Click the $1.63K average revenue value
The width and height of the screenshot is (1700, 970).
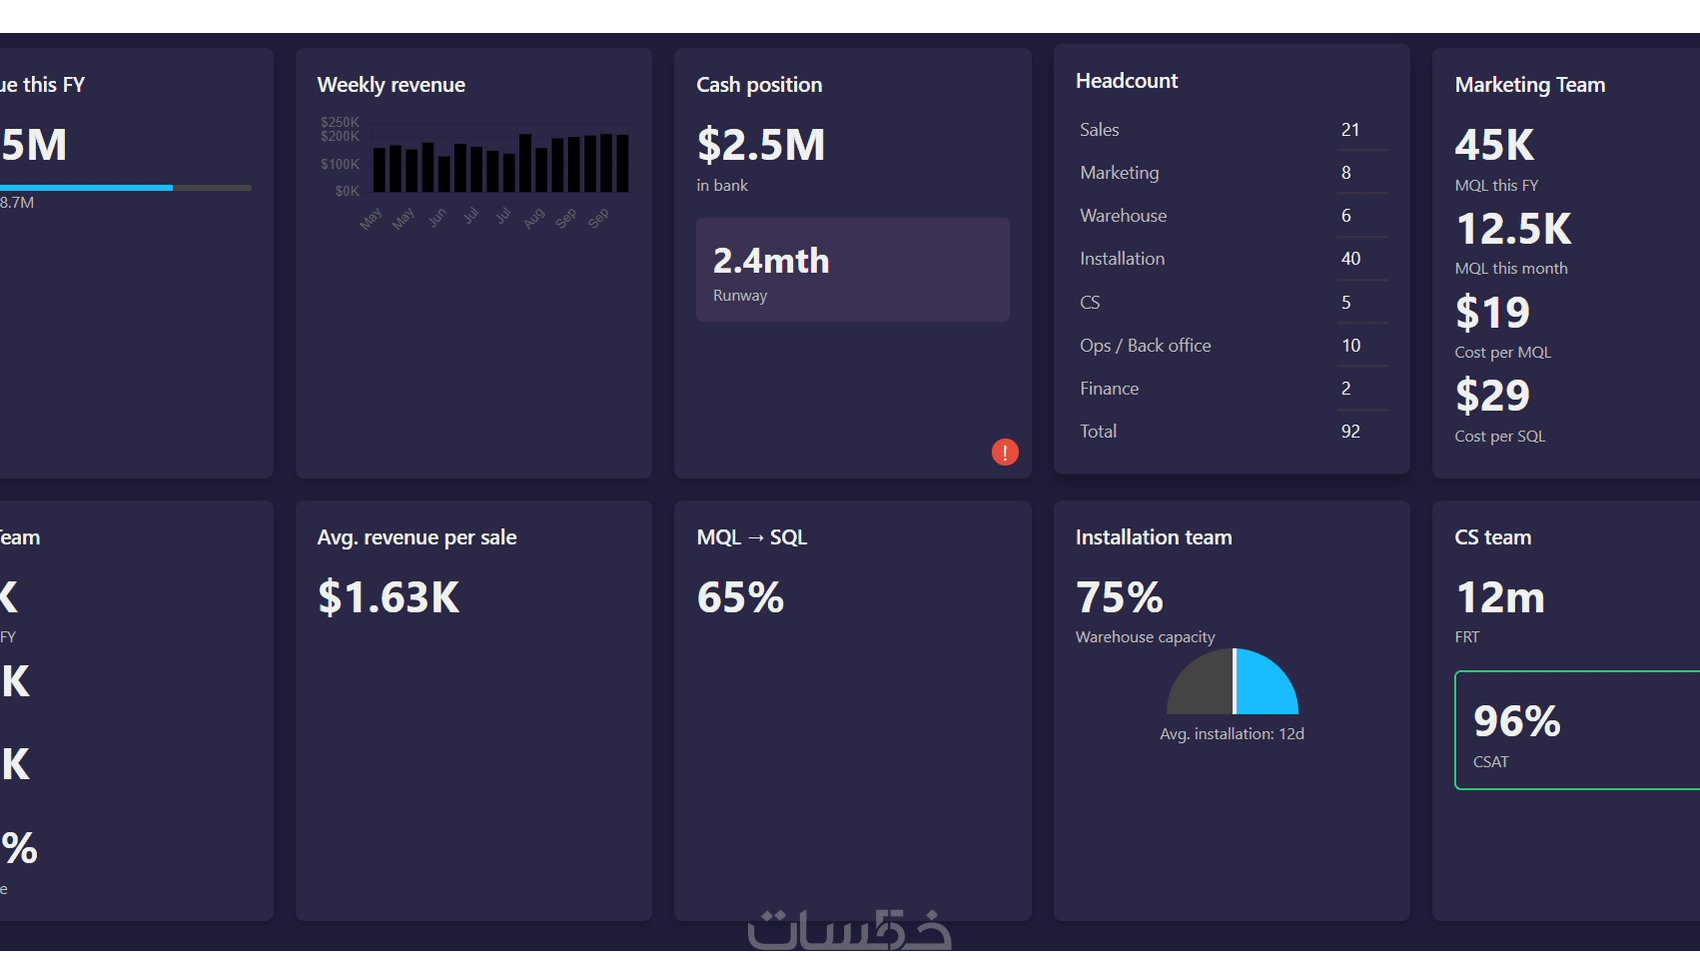(x=389, y=598)
